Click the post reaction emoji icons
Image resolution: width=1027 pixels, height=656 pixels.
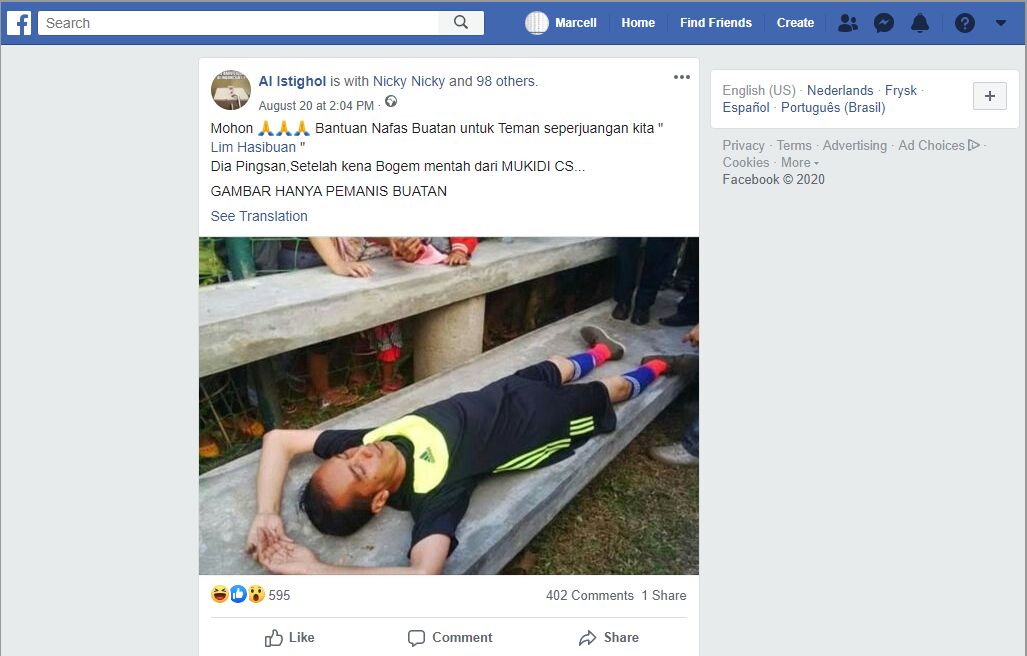point(238,594)
